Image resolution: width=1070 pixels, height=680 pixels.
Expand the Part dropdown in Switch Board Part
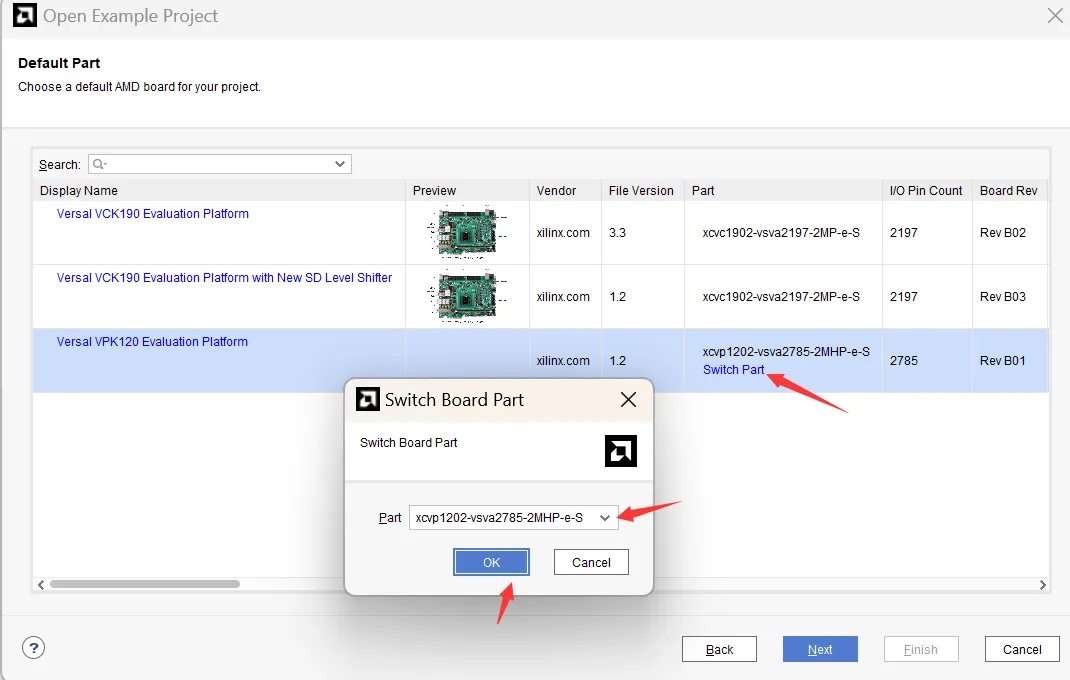pyautogui.click(x=604, y=518)
